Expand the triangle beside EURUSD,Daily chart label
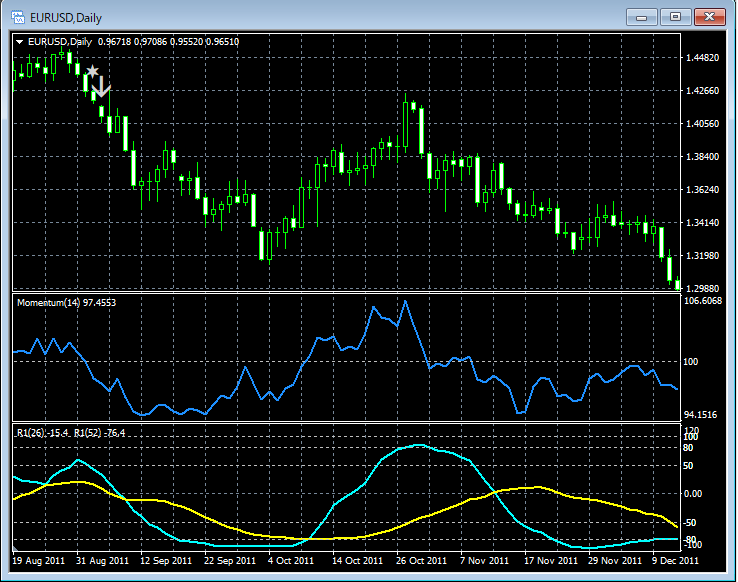The image size is (738, 582). [20, 41]
